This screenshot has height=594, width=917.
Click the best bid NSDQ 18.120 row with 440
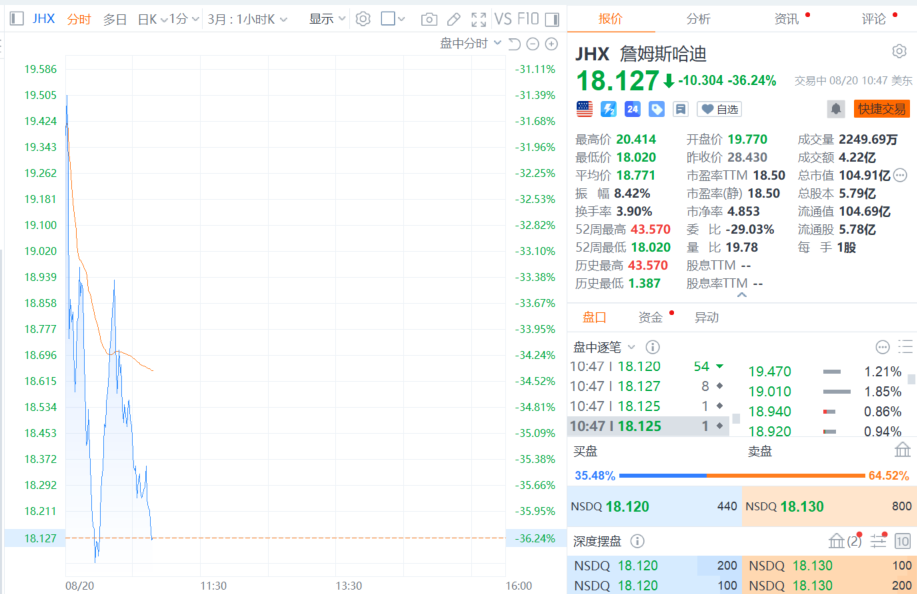pos(654,506)
